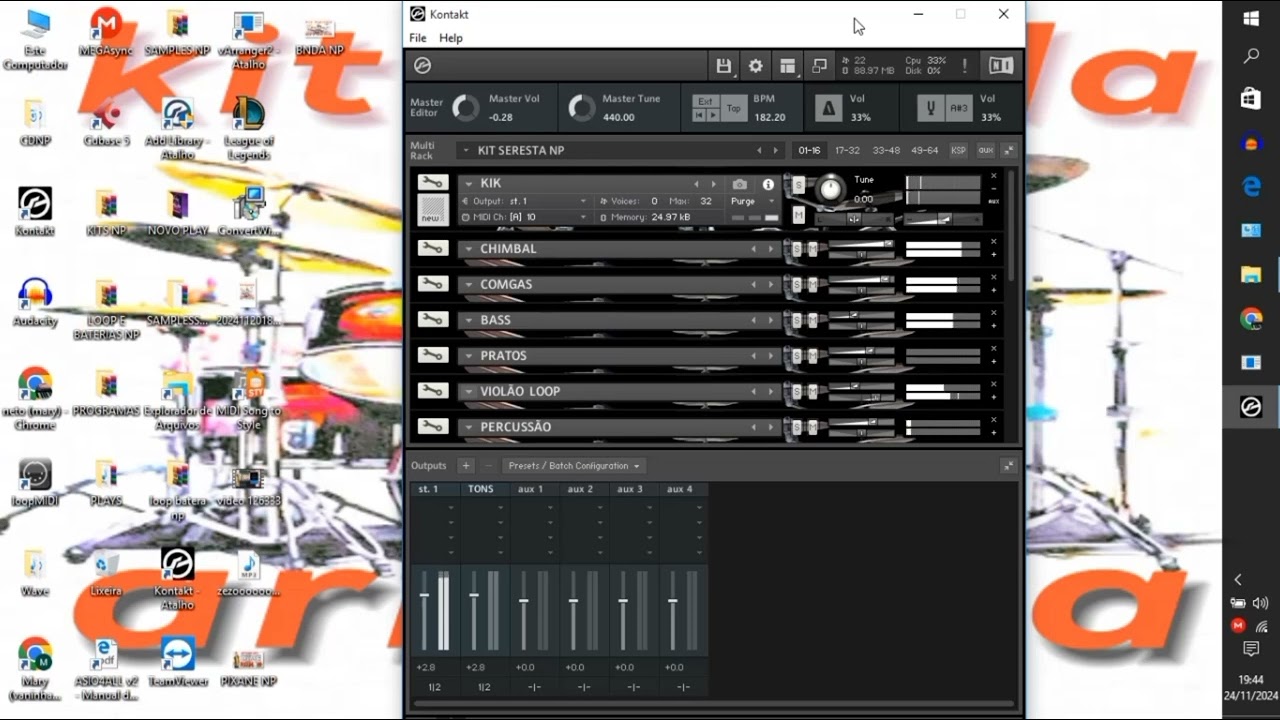
Task: Open the CHIMBAL instrument dropdown arrow
Action: 467,249
